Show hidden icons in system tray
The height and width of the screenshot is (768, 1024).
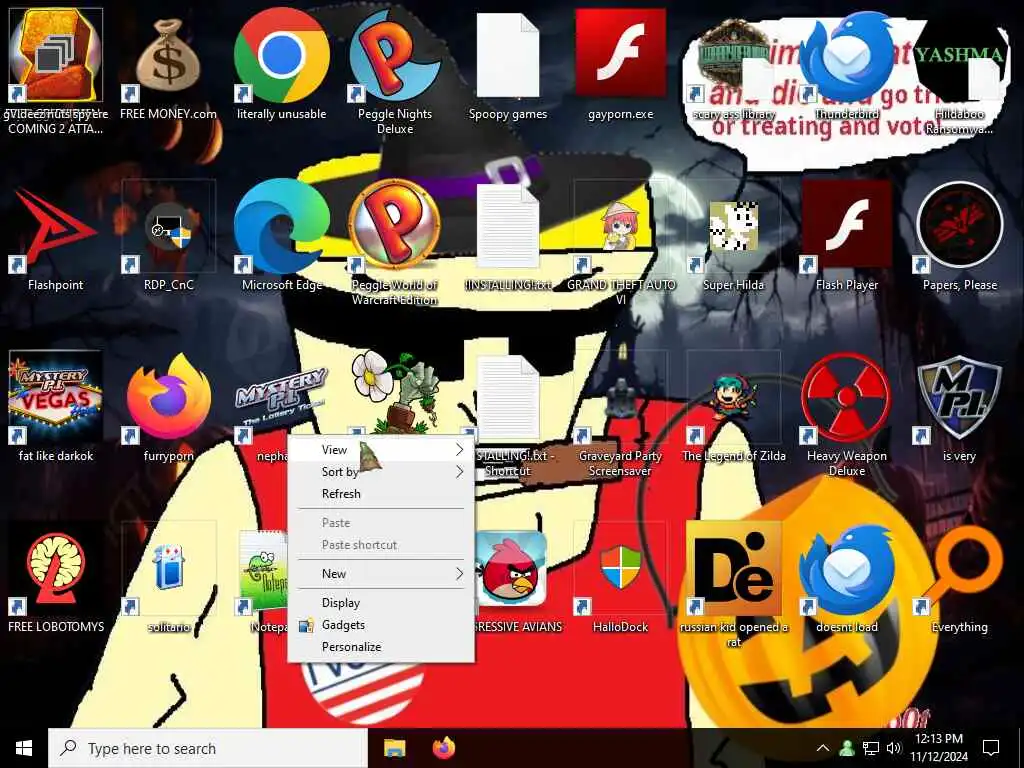[x=823, y=748]
